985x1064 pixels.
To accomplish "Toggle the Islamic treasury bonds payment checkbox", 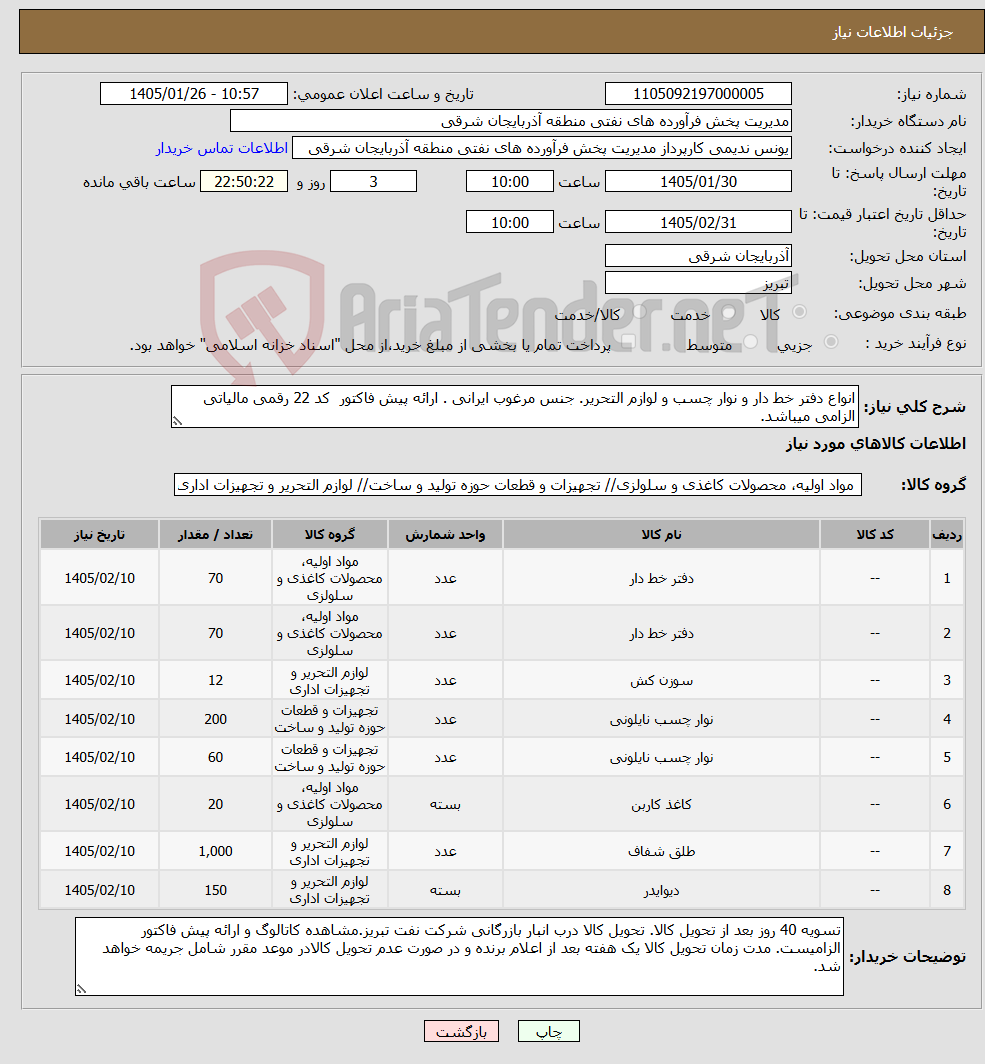I will click(x=628, y=343).
